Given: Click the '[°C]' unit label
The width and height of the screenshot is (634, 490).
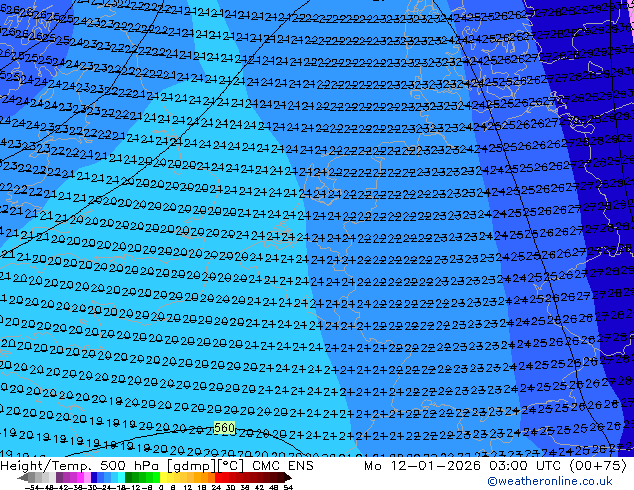Looking at the screenshot, I should click(x=230, y=466).
